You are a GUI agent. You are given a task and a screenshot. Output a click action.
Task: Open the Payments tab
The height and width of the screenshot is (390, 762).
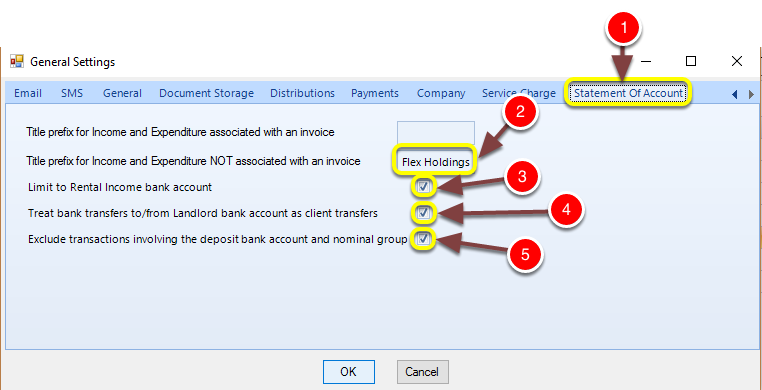tap(375, 93)
